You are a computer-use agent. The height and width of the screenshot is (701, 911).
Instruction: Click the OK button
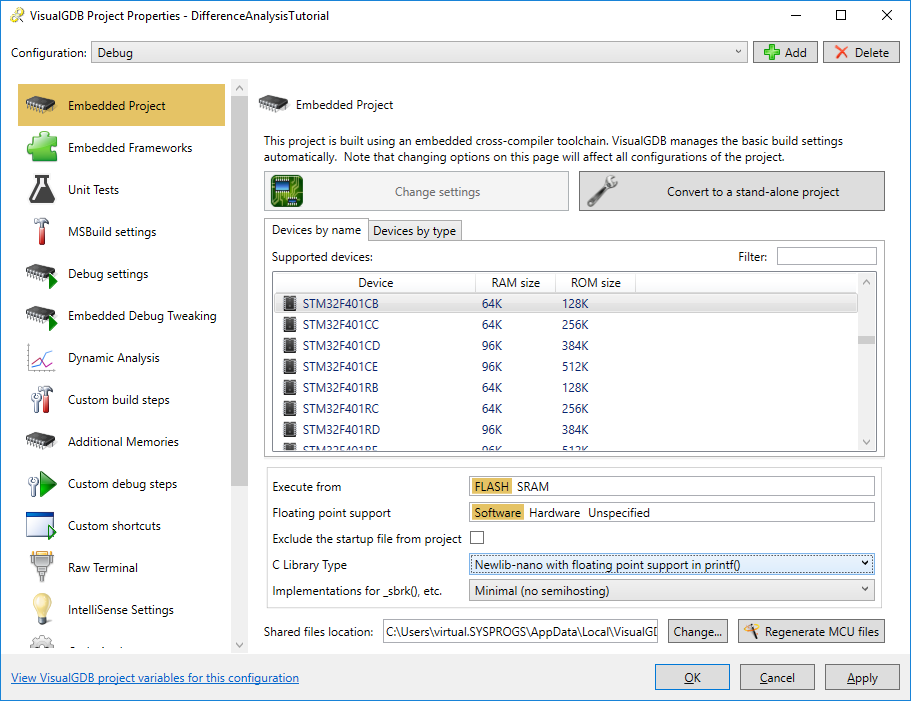(x=692, y=677)
